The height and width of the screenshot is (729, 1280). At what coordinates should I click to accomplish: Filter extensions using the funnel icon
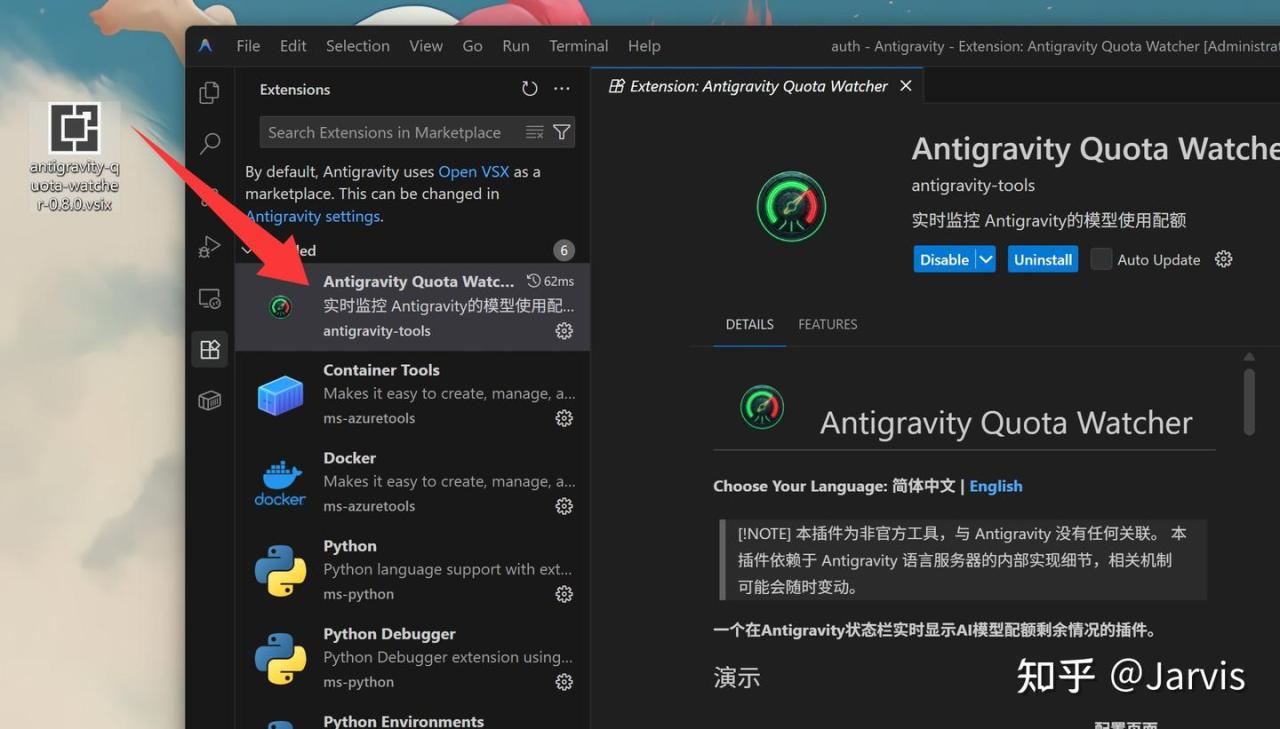tap(562, 132)
